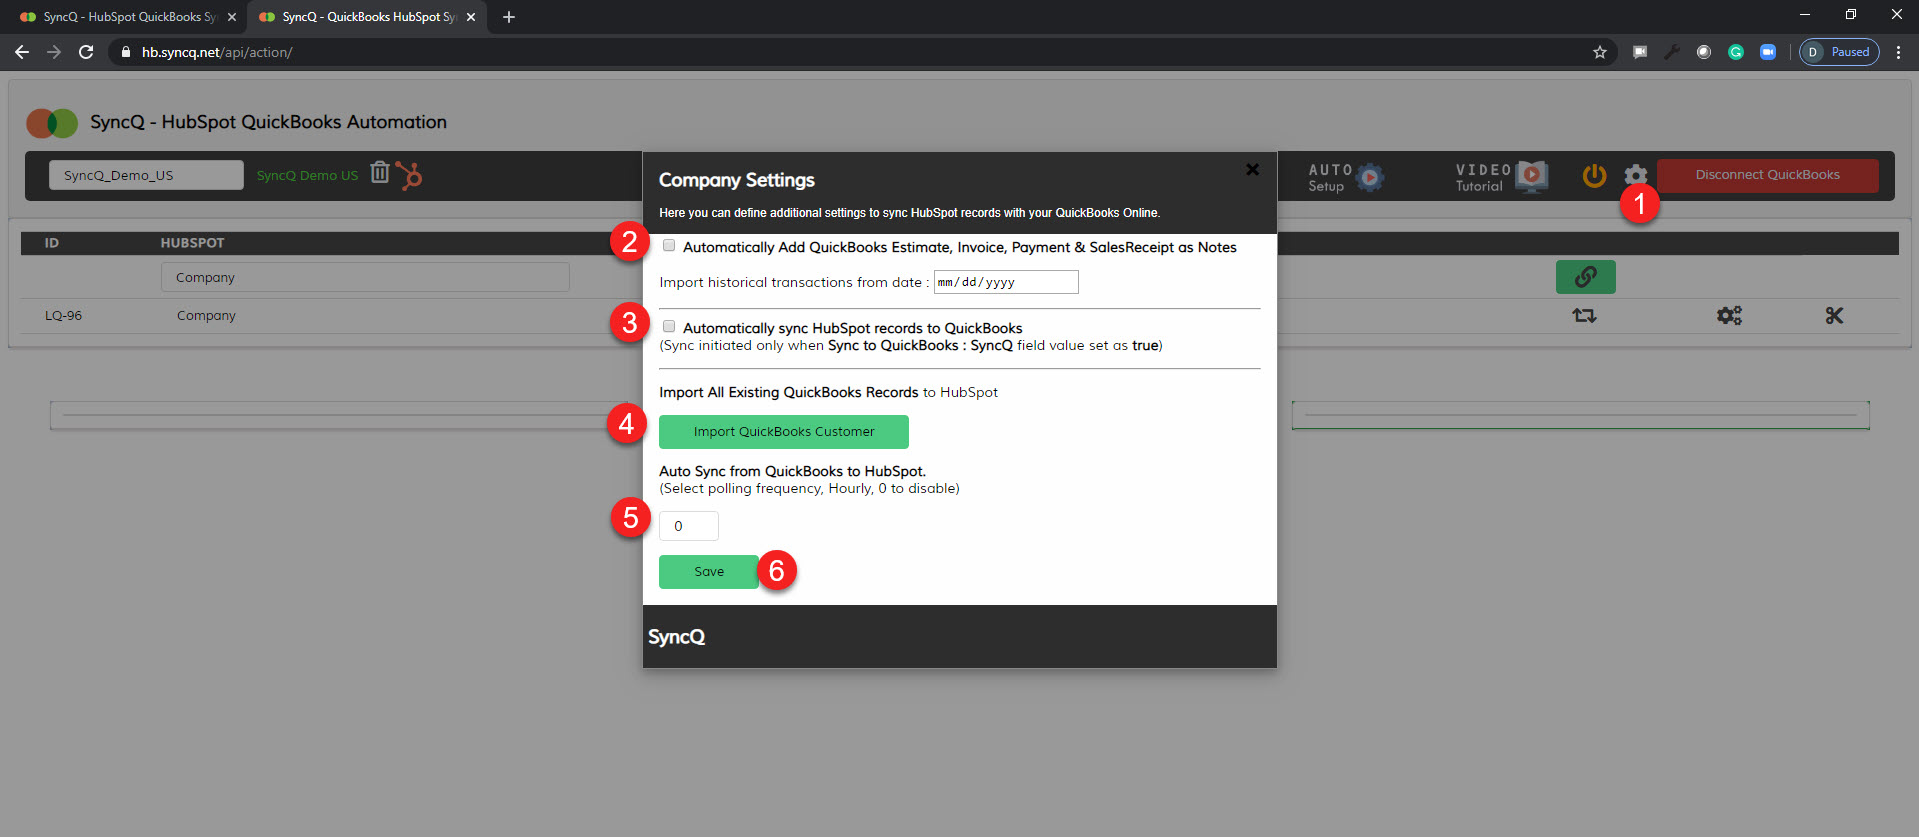Screen dimensions: 1919x837
Task: Click the Grammarly extension icon
Action: pyautogui.click(x=1736, y=52)
